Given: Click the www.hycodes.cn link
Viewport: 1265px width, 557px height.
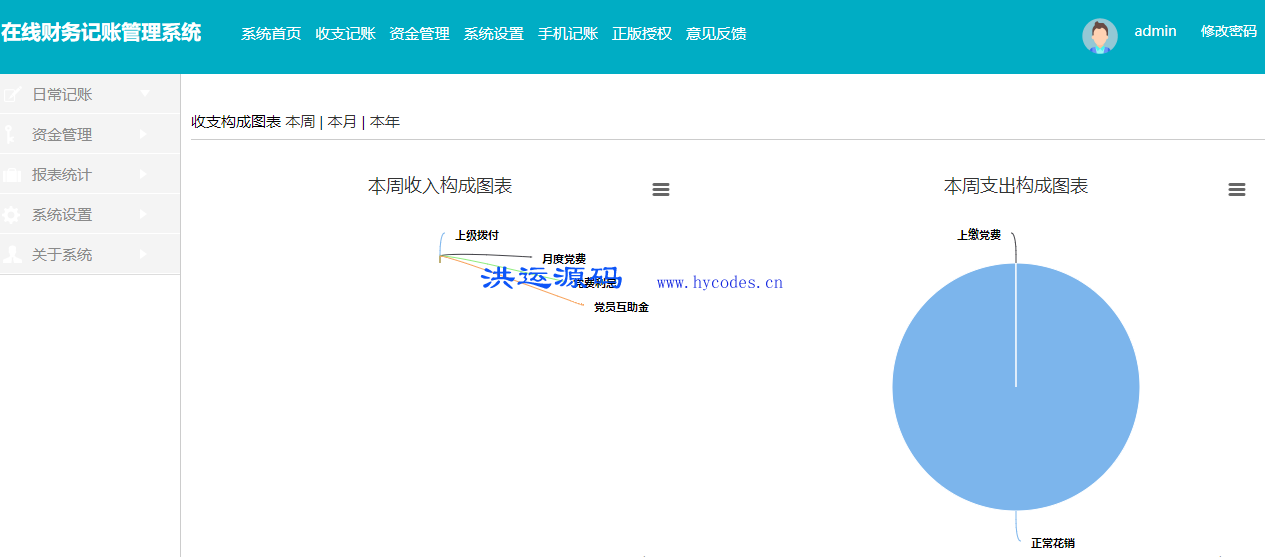Looking at the screenshot, I should coord(720,283).
